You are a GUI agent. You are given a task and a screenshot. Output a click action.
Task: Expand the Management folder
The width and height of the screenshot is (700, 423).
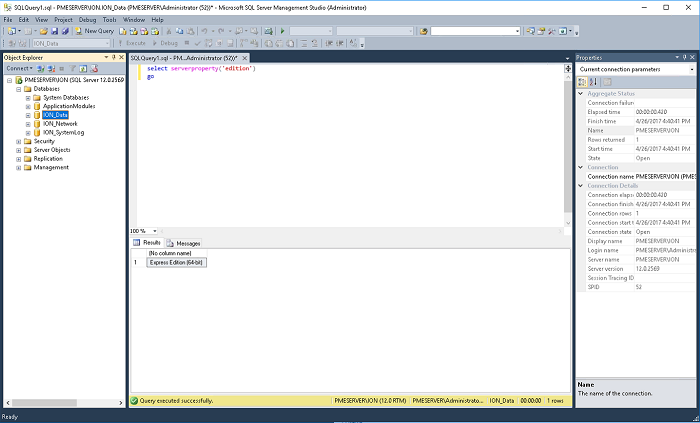pos(18,168)
